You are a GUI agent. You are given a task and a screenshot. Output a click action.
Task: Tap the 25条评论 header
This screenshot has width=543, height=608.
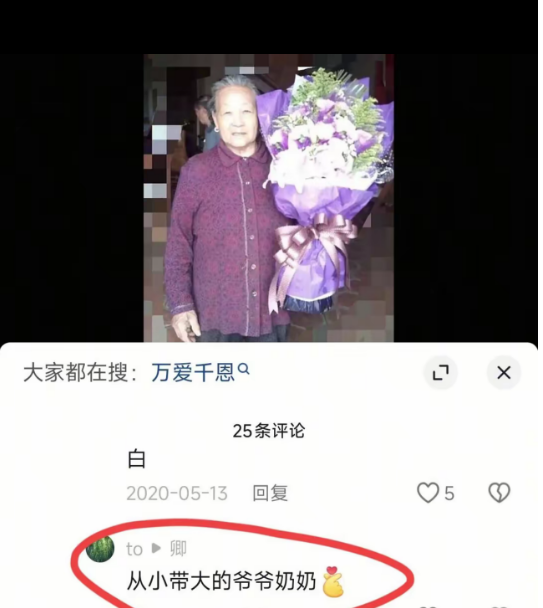[x=269, y=431]
